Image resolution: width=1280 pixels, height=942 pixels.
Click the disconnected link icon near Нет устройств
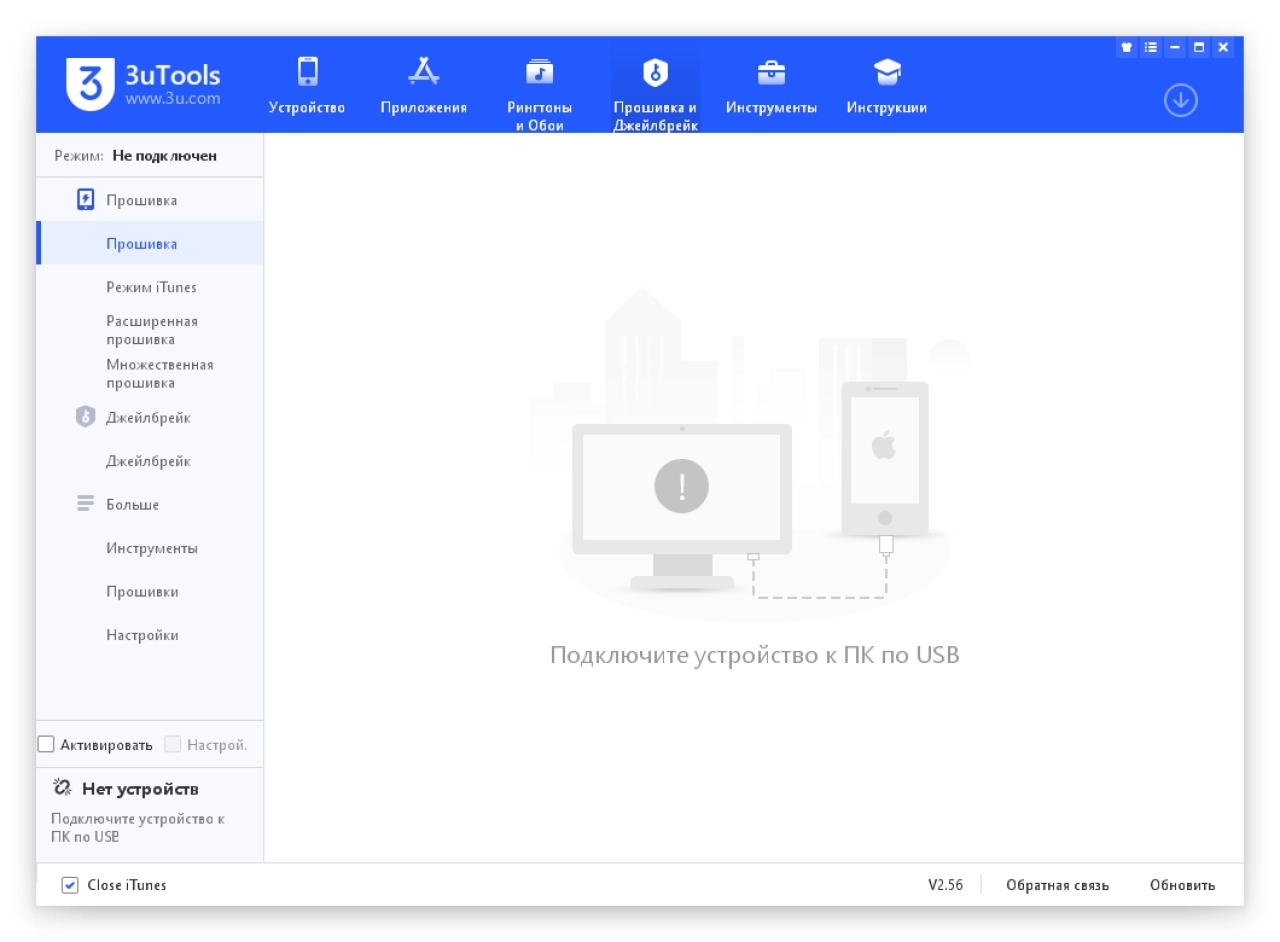62,789
